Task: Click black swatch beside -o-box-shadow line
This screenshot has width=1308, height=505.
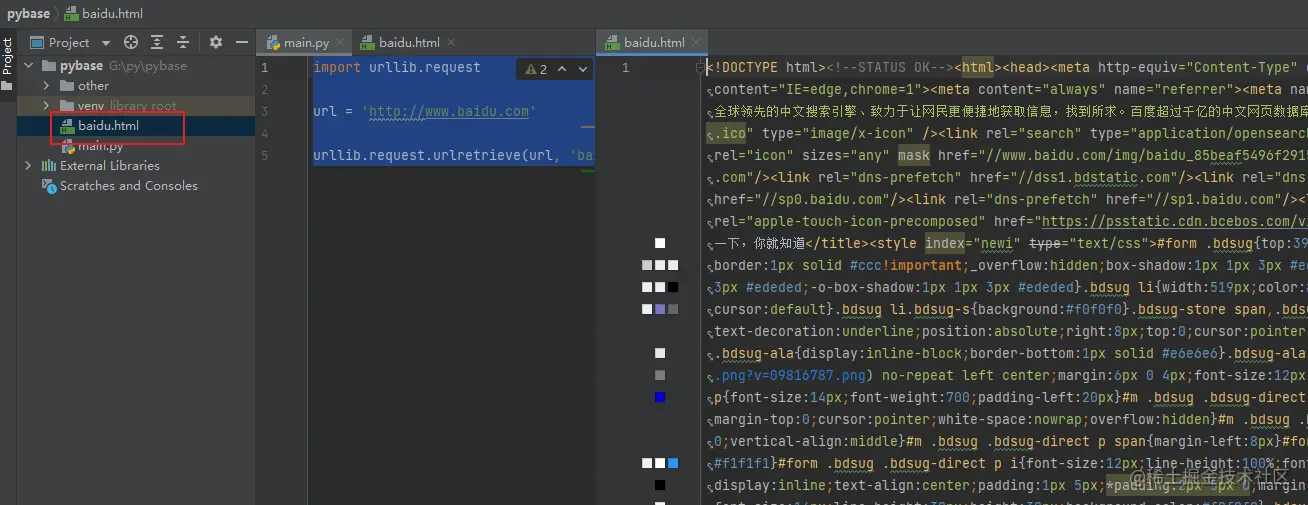Action: (673, 288)
